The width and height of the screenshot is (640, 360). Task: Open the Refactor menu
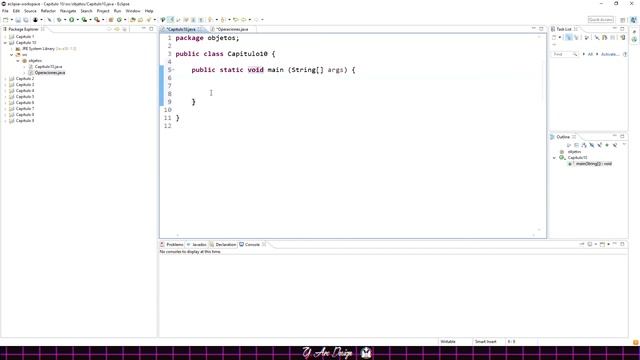48,11
